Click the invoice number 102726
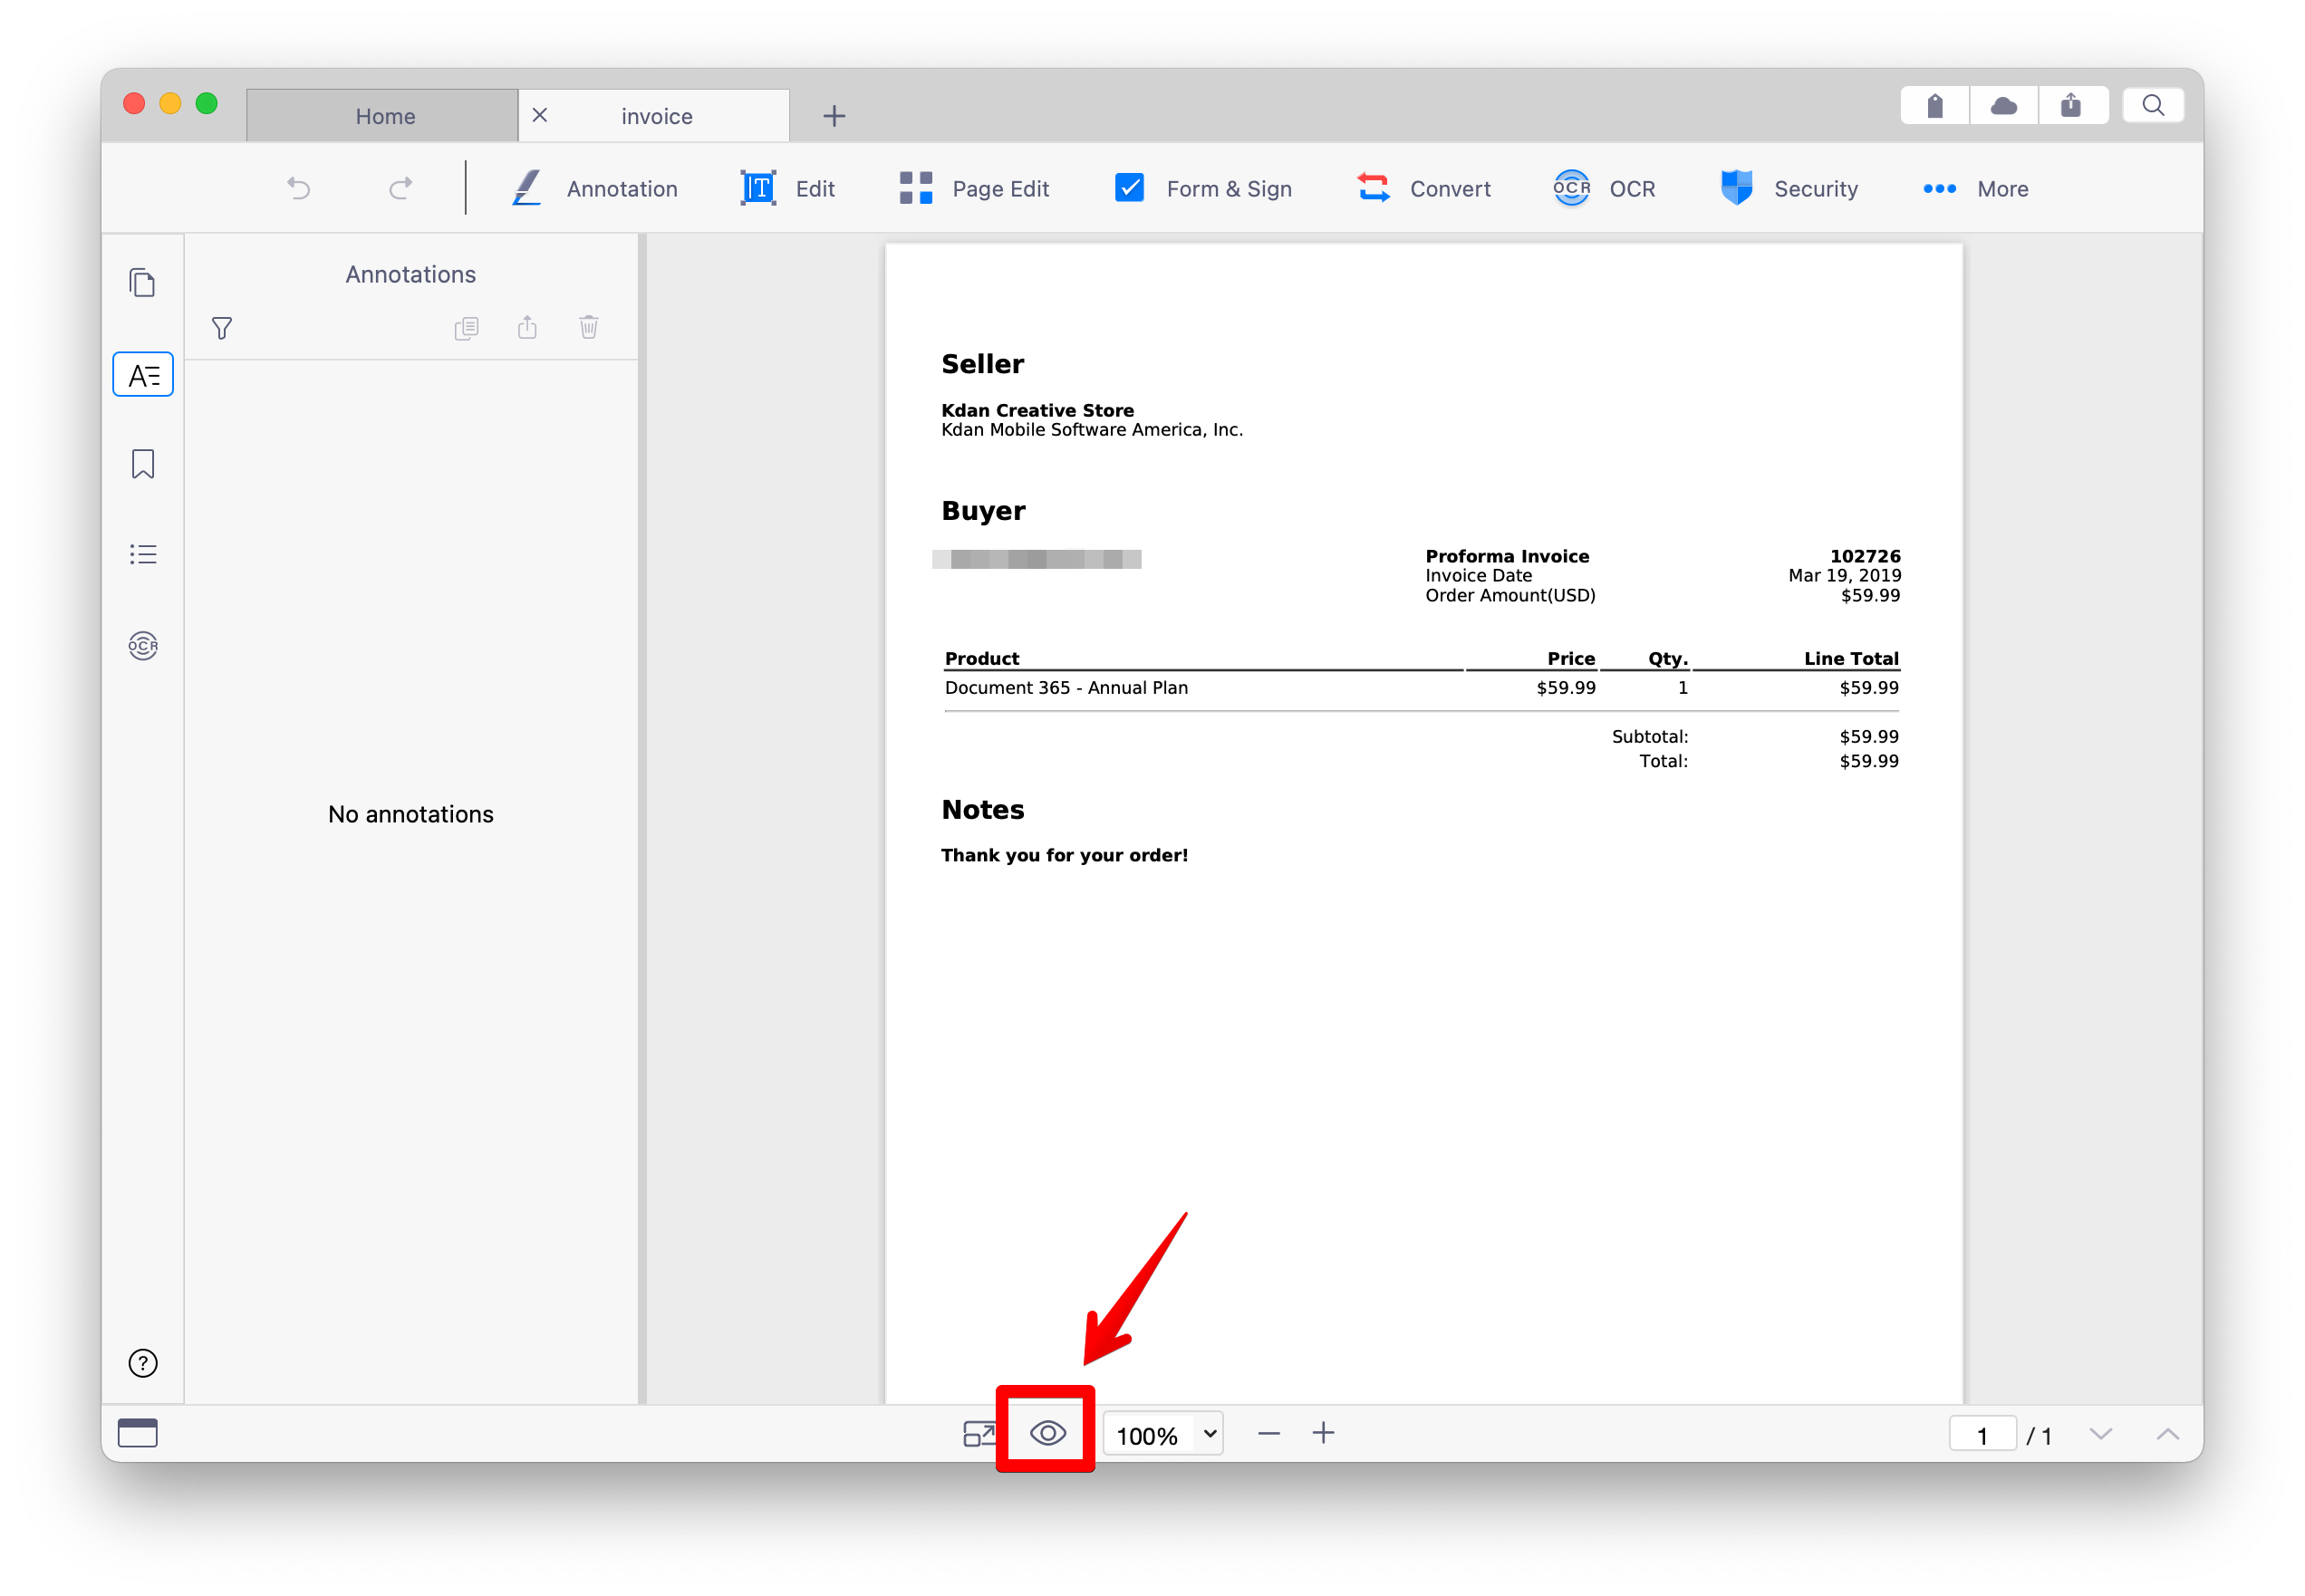Viewport: 2305px width, 1596px height. click(x=1865, y=556)
